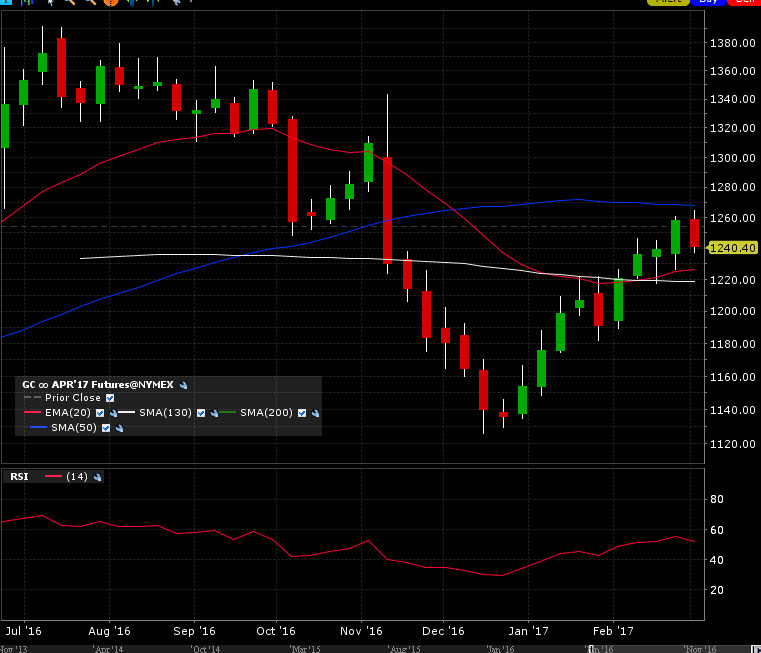761x653 pixels.
Task: Edit SMA(200) via its wrench icon
Action: [316, 413]
